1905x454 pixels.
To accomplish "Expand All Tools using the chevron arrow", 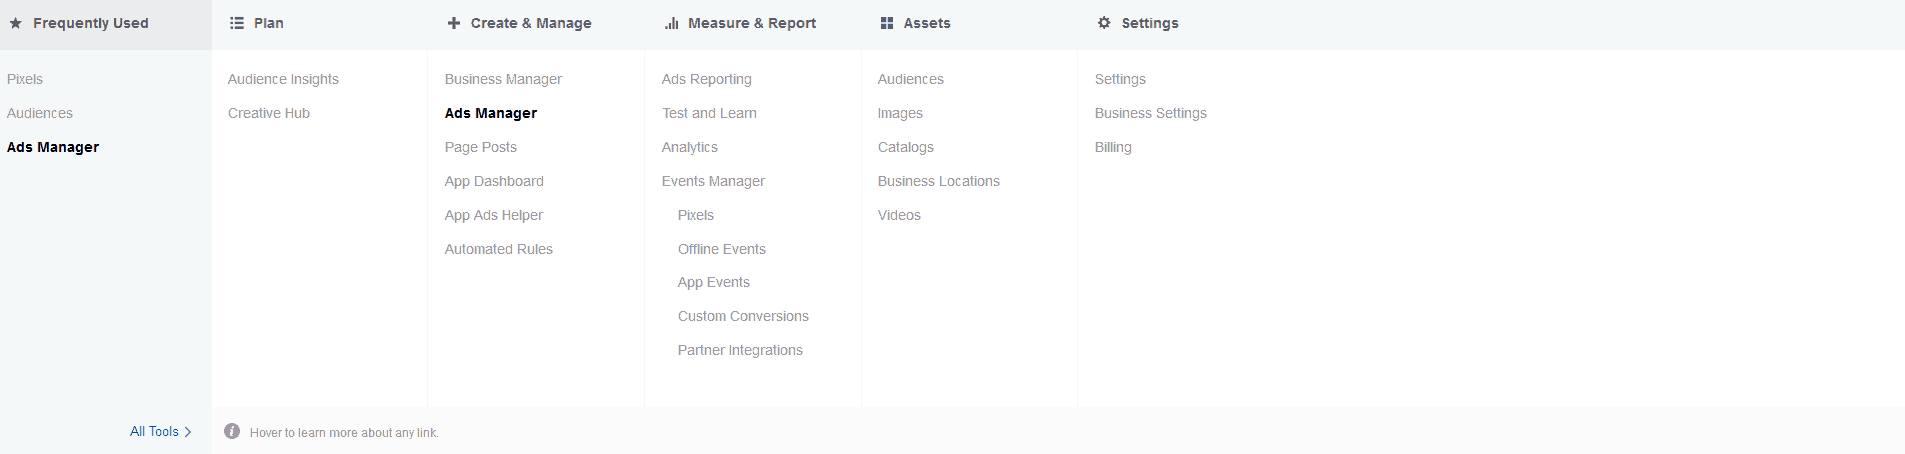I will pos(188,432).
